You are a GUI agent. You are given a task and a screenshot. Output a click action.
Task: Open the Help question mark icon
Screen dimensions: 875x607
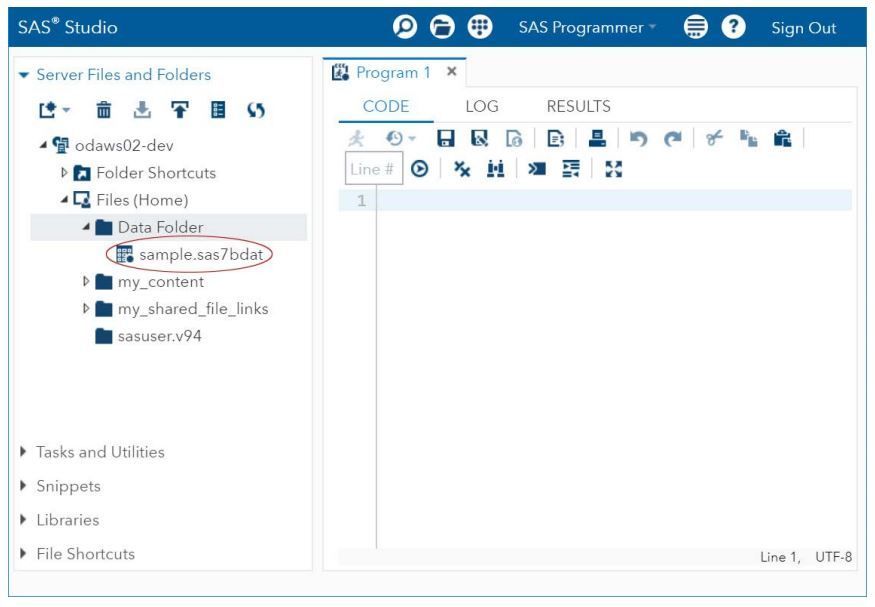(733, 27)
